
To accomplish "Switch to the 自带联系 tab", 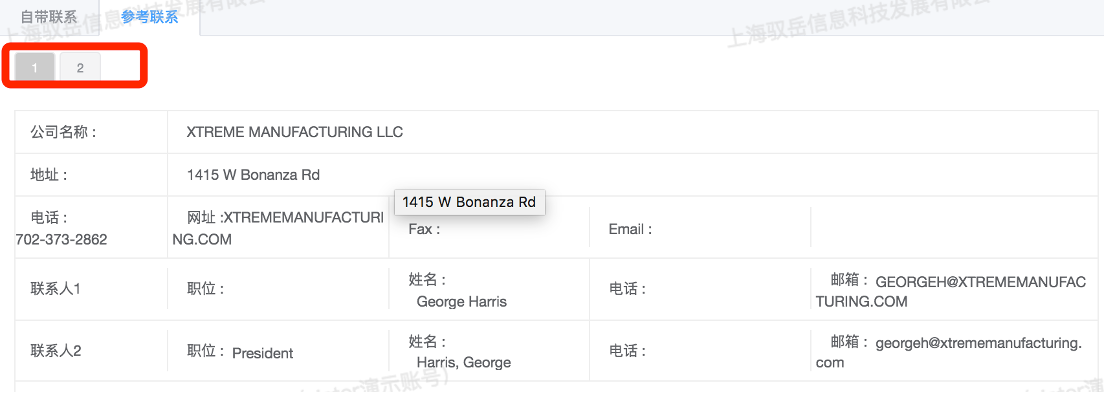I will (x=49, y=17).
